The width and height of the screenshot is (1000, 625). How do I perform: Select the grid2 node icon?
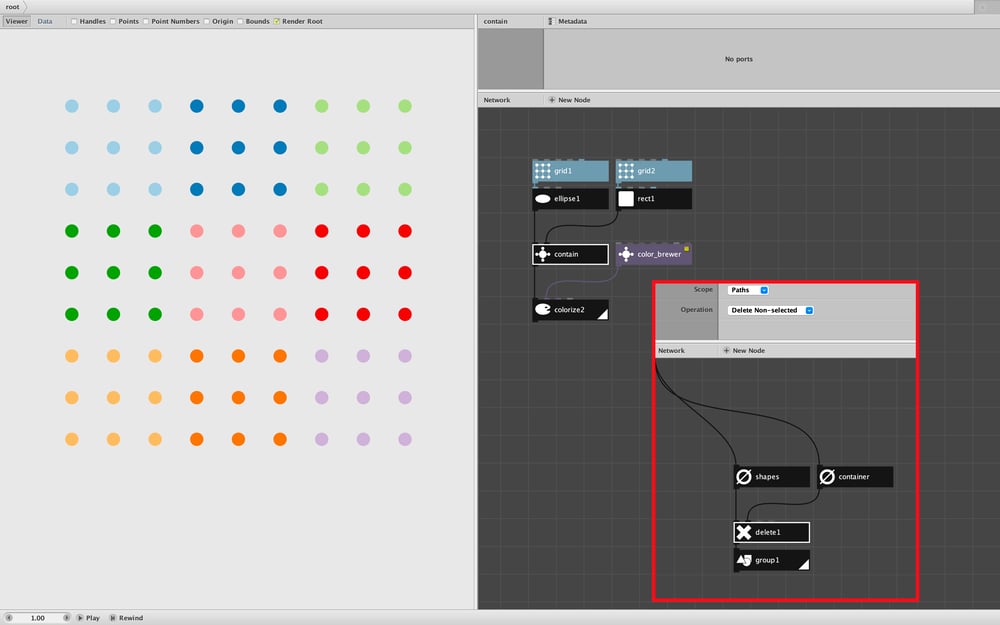626,171
